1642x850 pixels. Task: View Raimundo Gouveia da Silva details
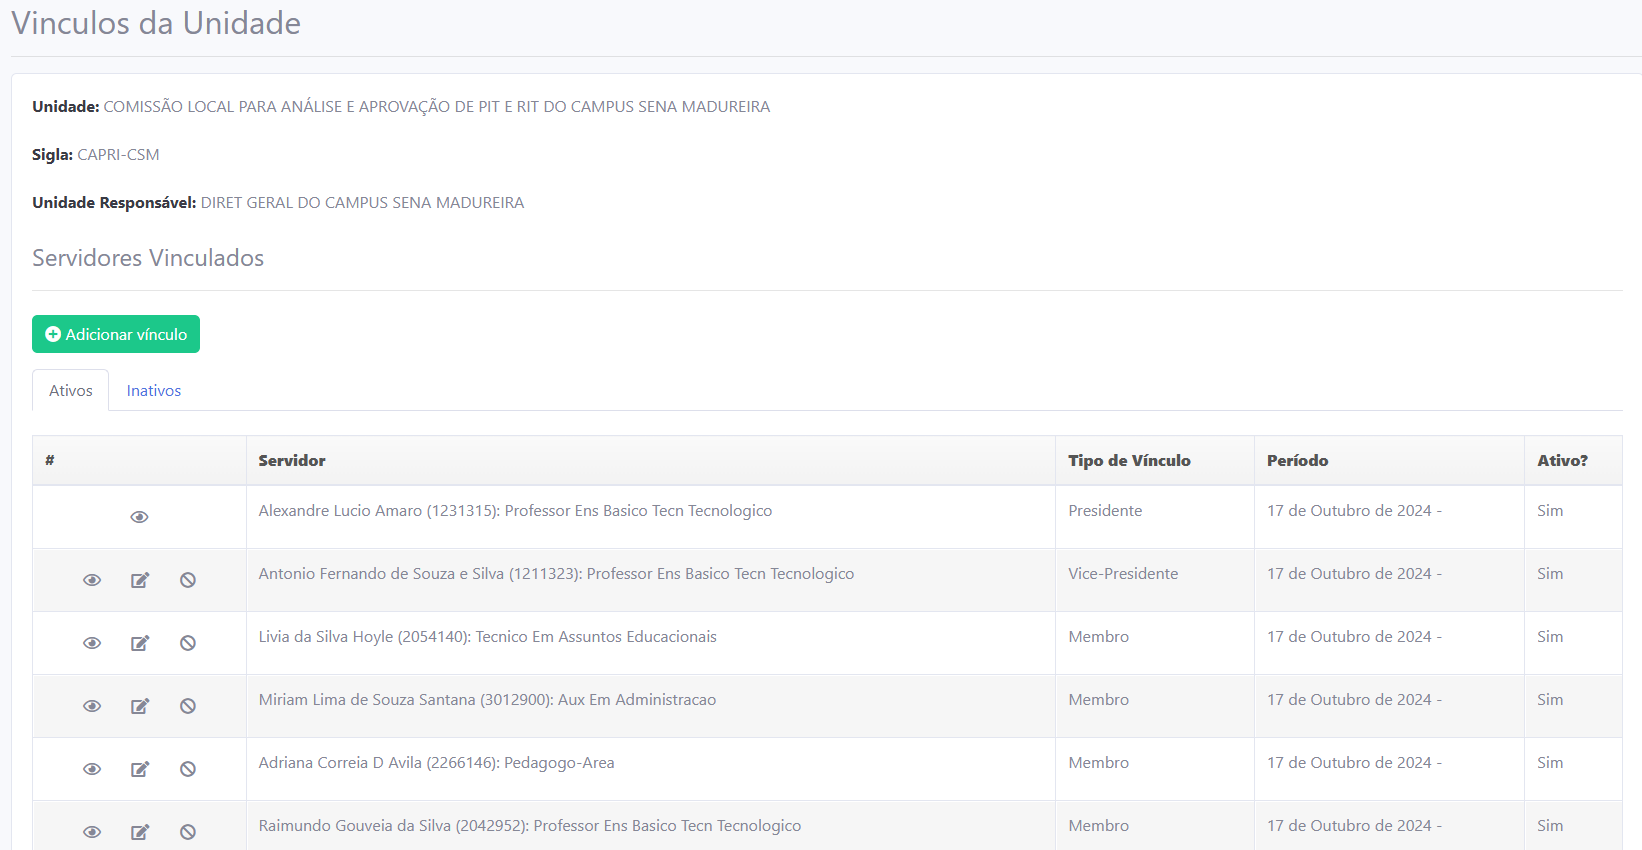click(92, 832)
